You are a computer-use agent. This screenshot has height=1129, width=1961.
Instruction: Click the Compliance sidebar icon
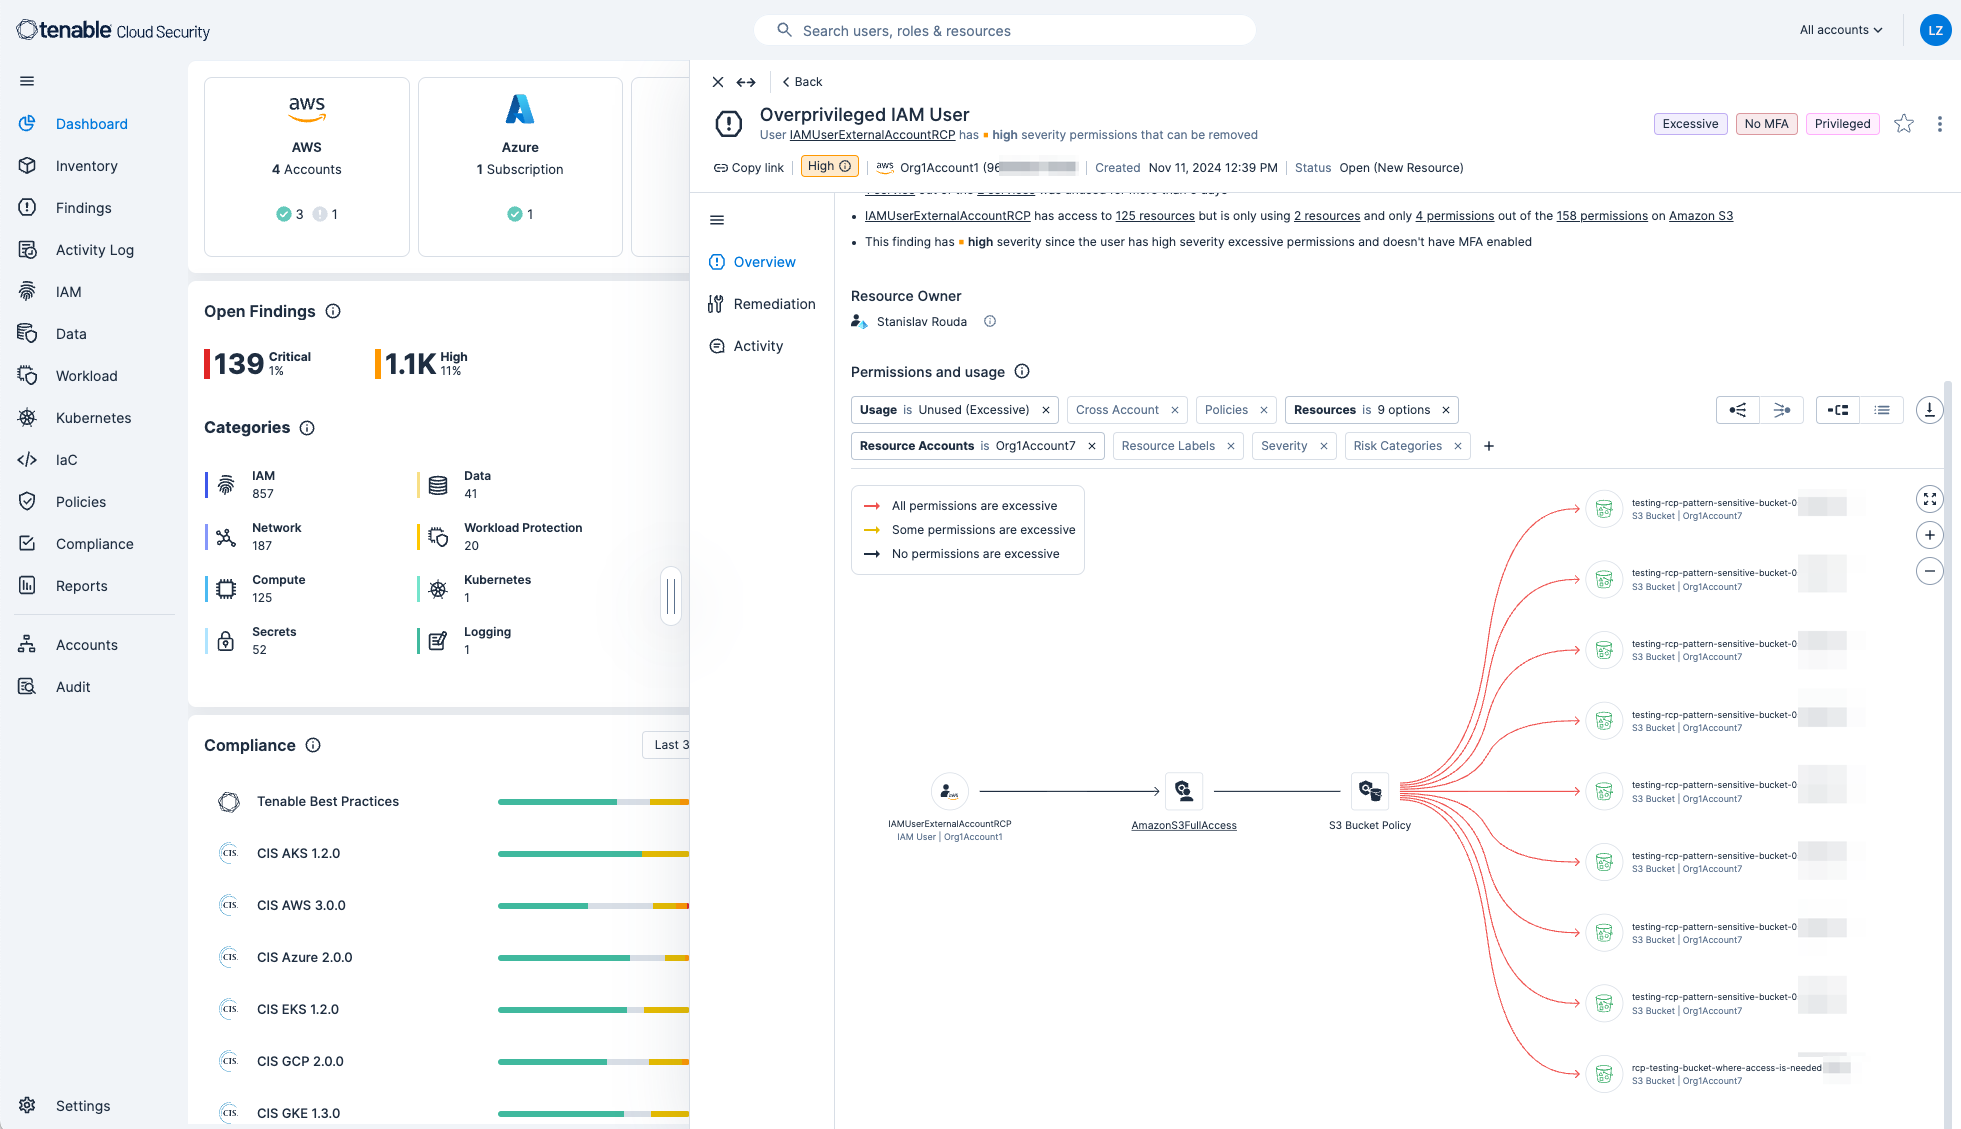(27, 543)
